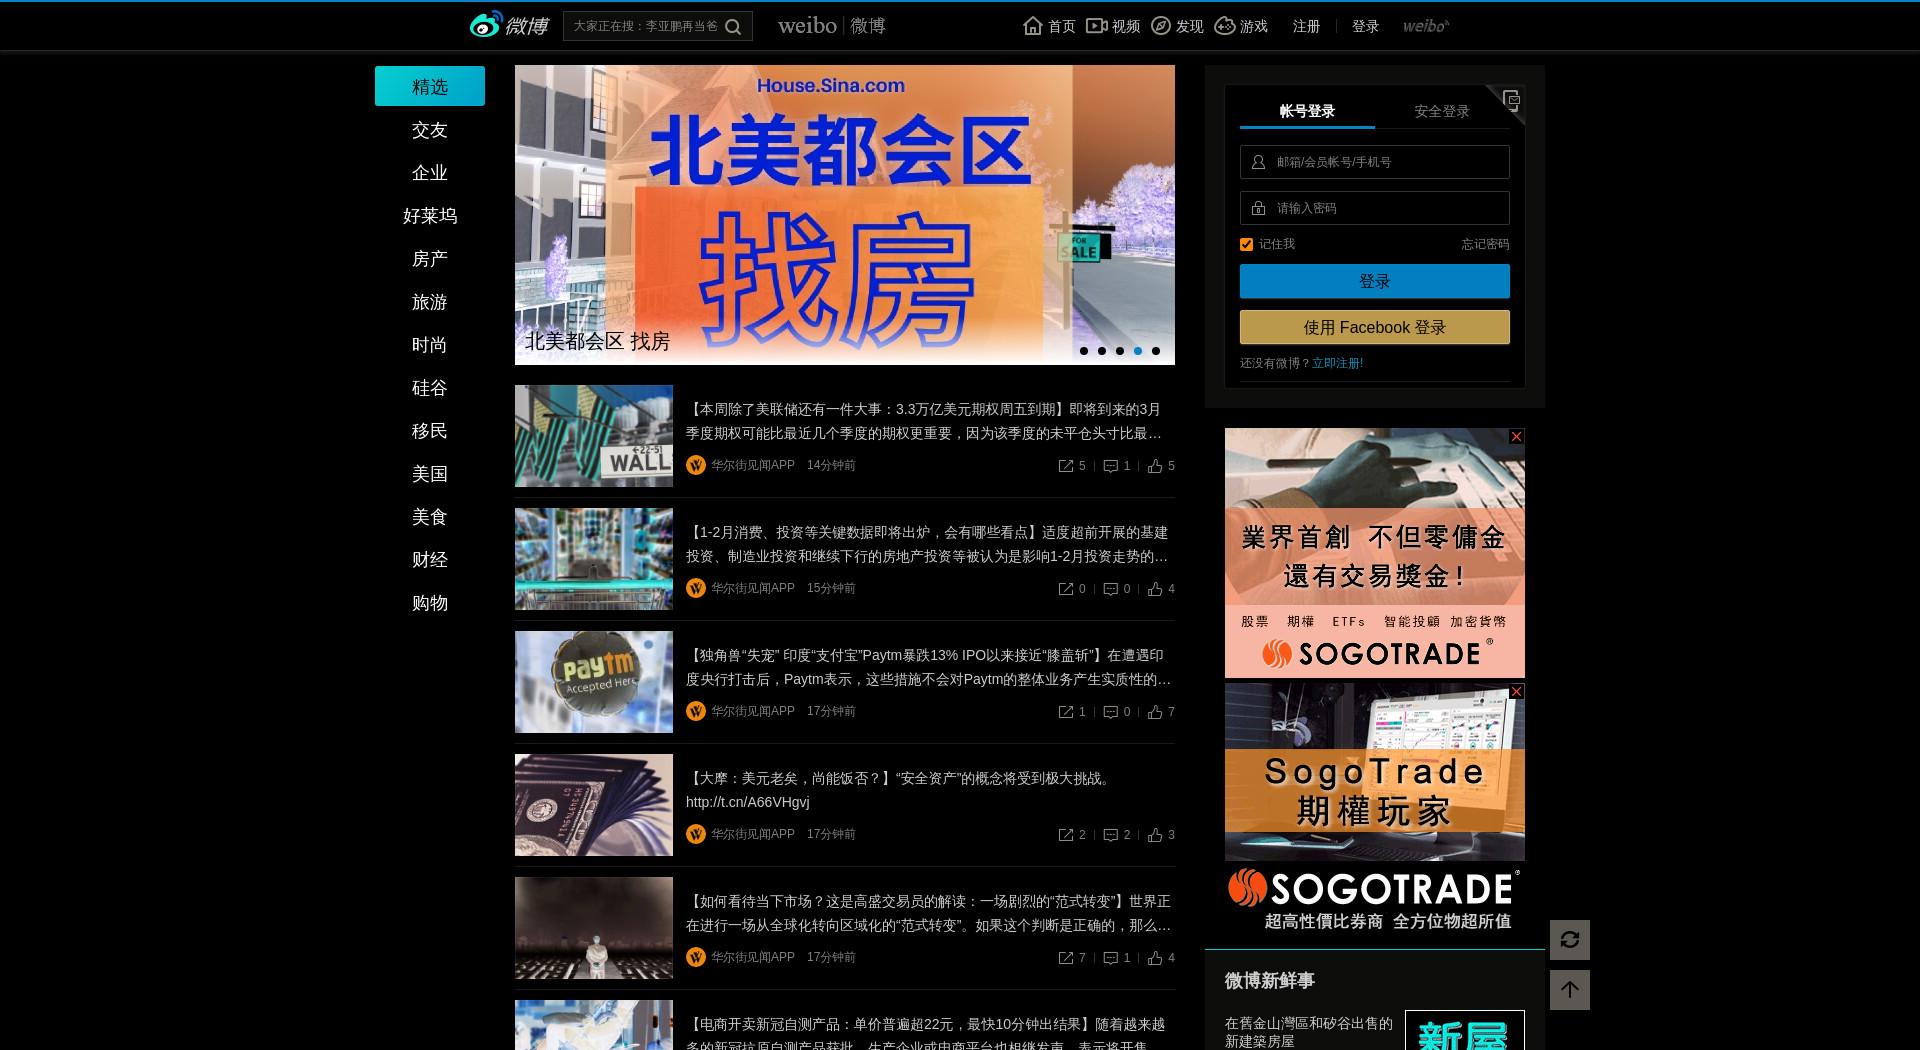1920x1050 pixels.
Task: Close the top SogoTrade ad
Action: point(1516,437)
